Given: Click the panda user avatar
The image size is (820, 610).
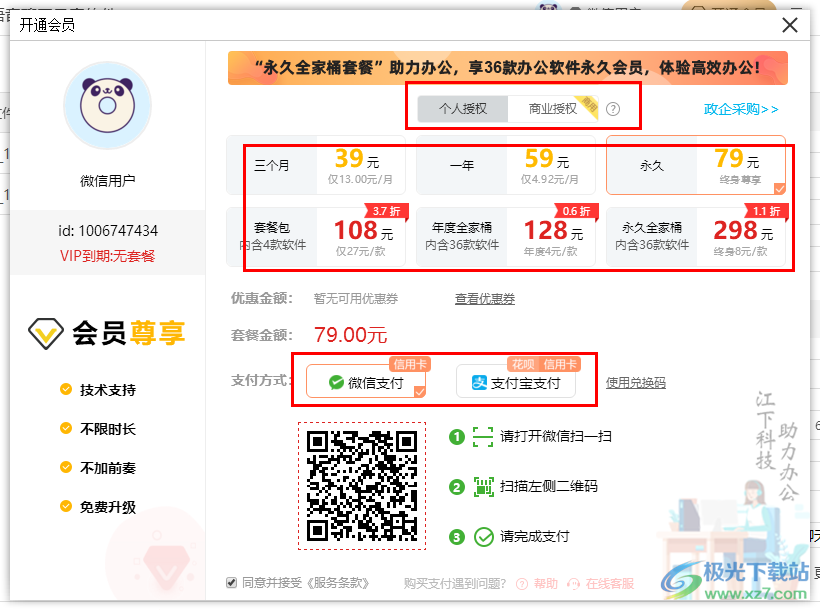Looking at the screenshot, I should (107, 105).
